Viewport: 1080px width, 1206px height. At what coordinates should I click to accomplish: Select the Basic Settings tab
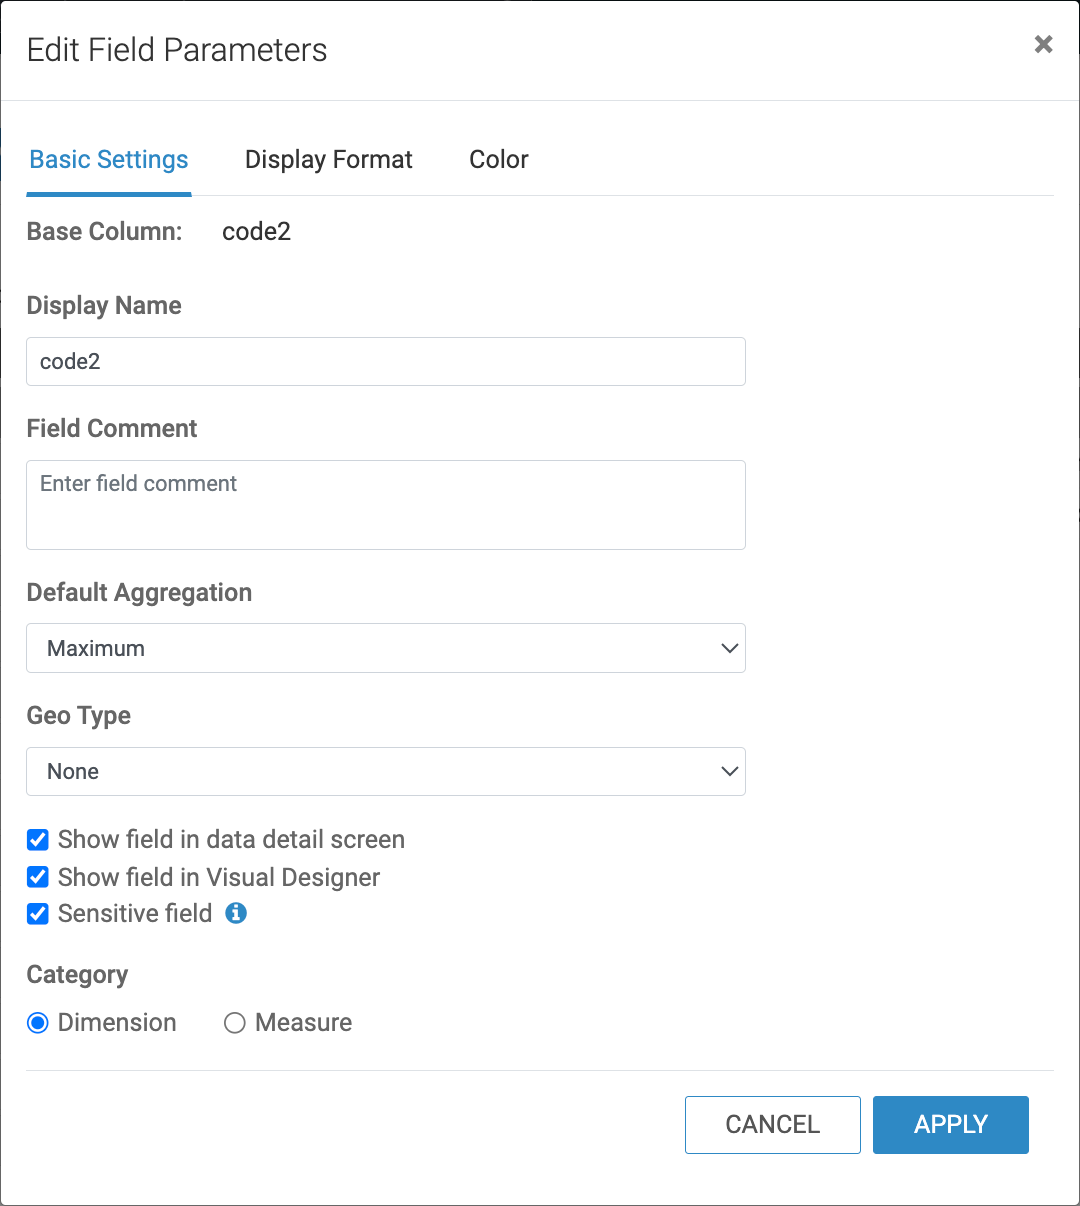tap(109, 160)
